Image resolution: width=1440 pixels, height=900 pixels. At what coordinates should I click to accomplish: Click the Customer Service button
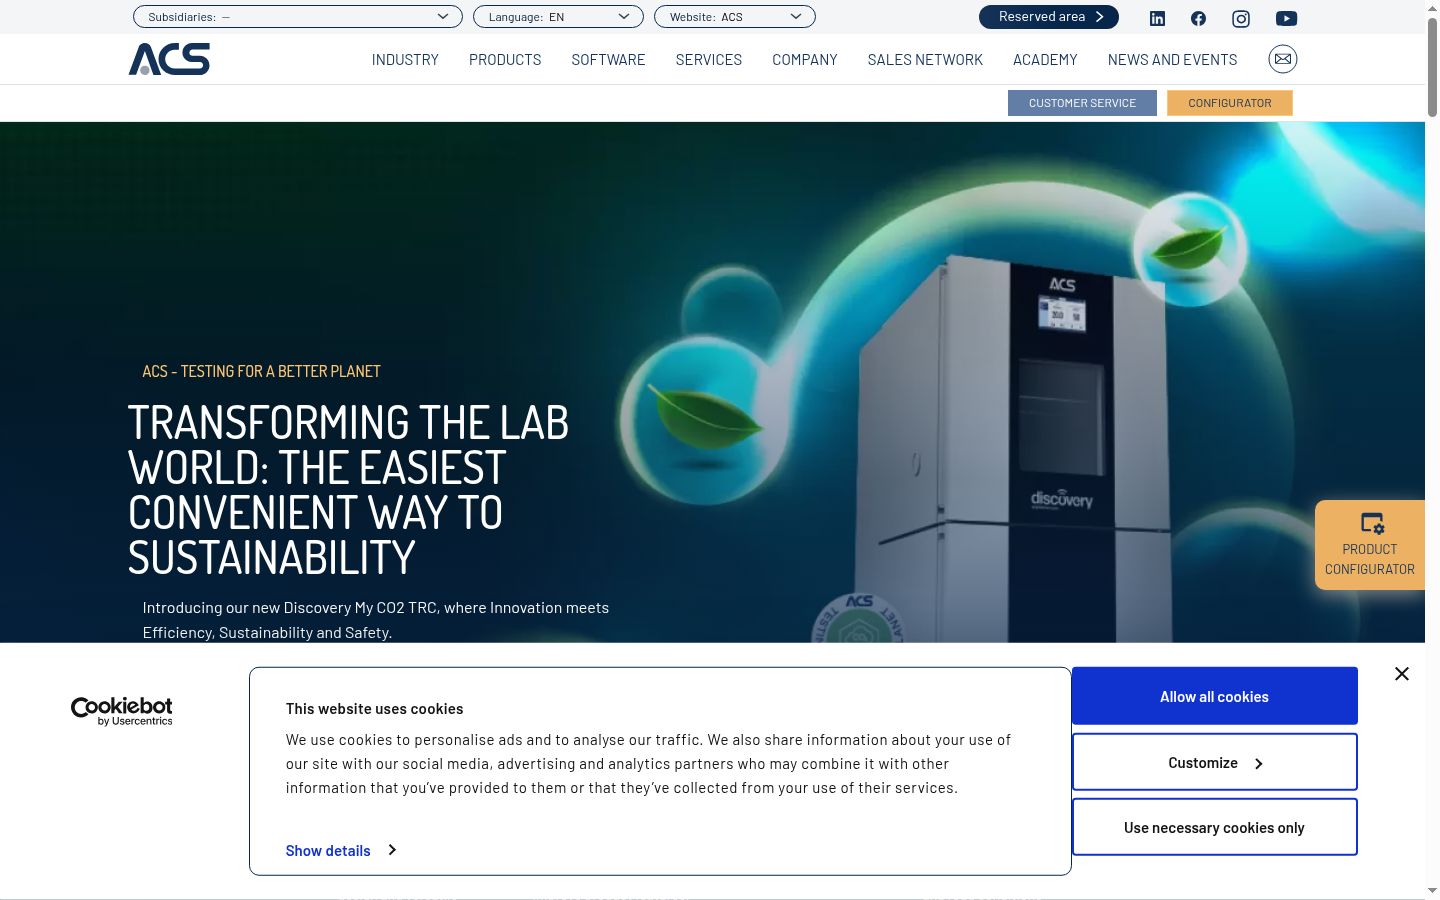(1082, 103)
